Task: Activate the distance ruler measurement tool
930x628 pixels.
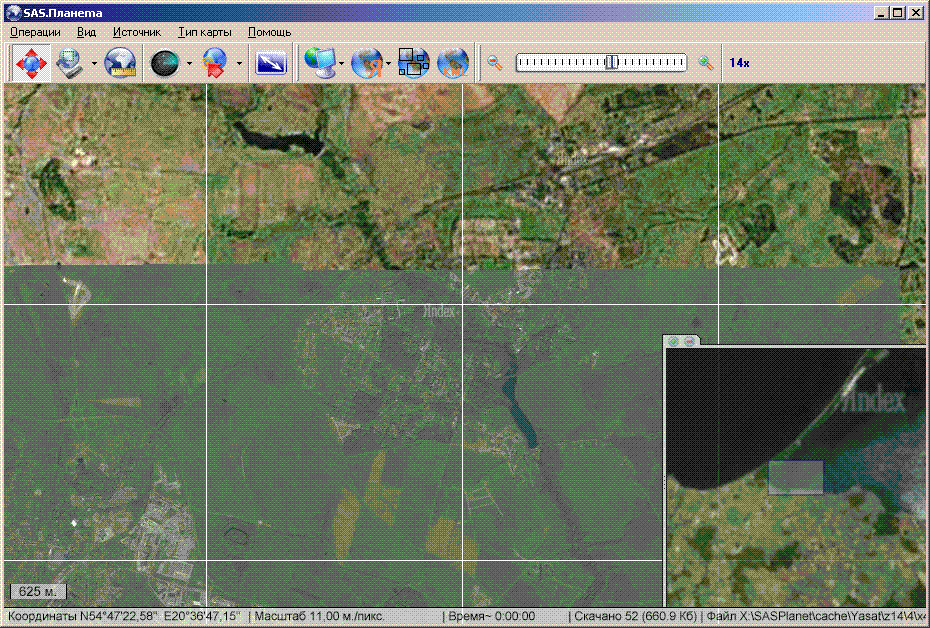Action: click(120, 63)
